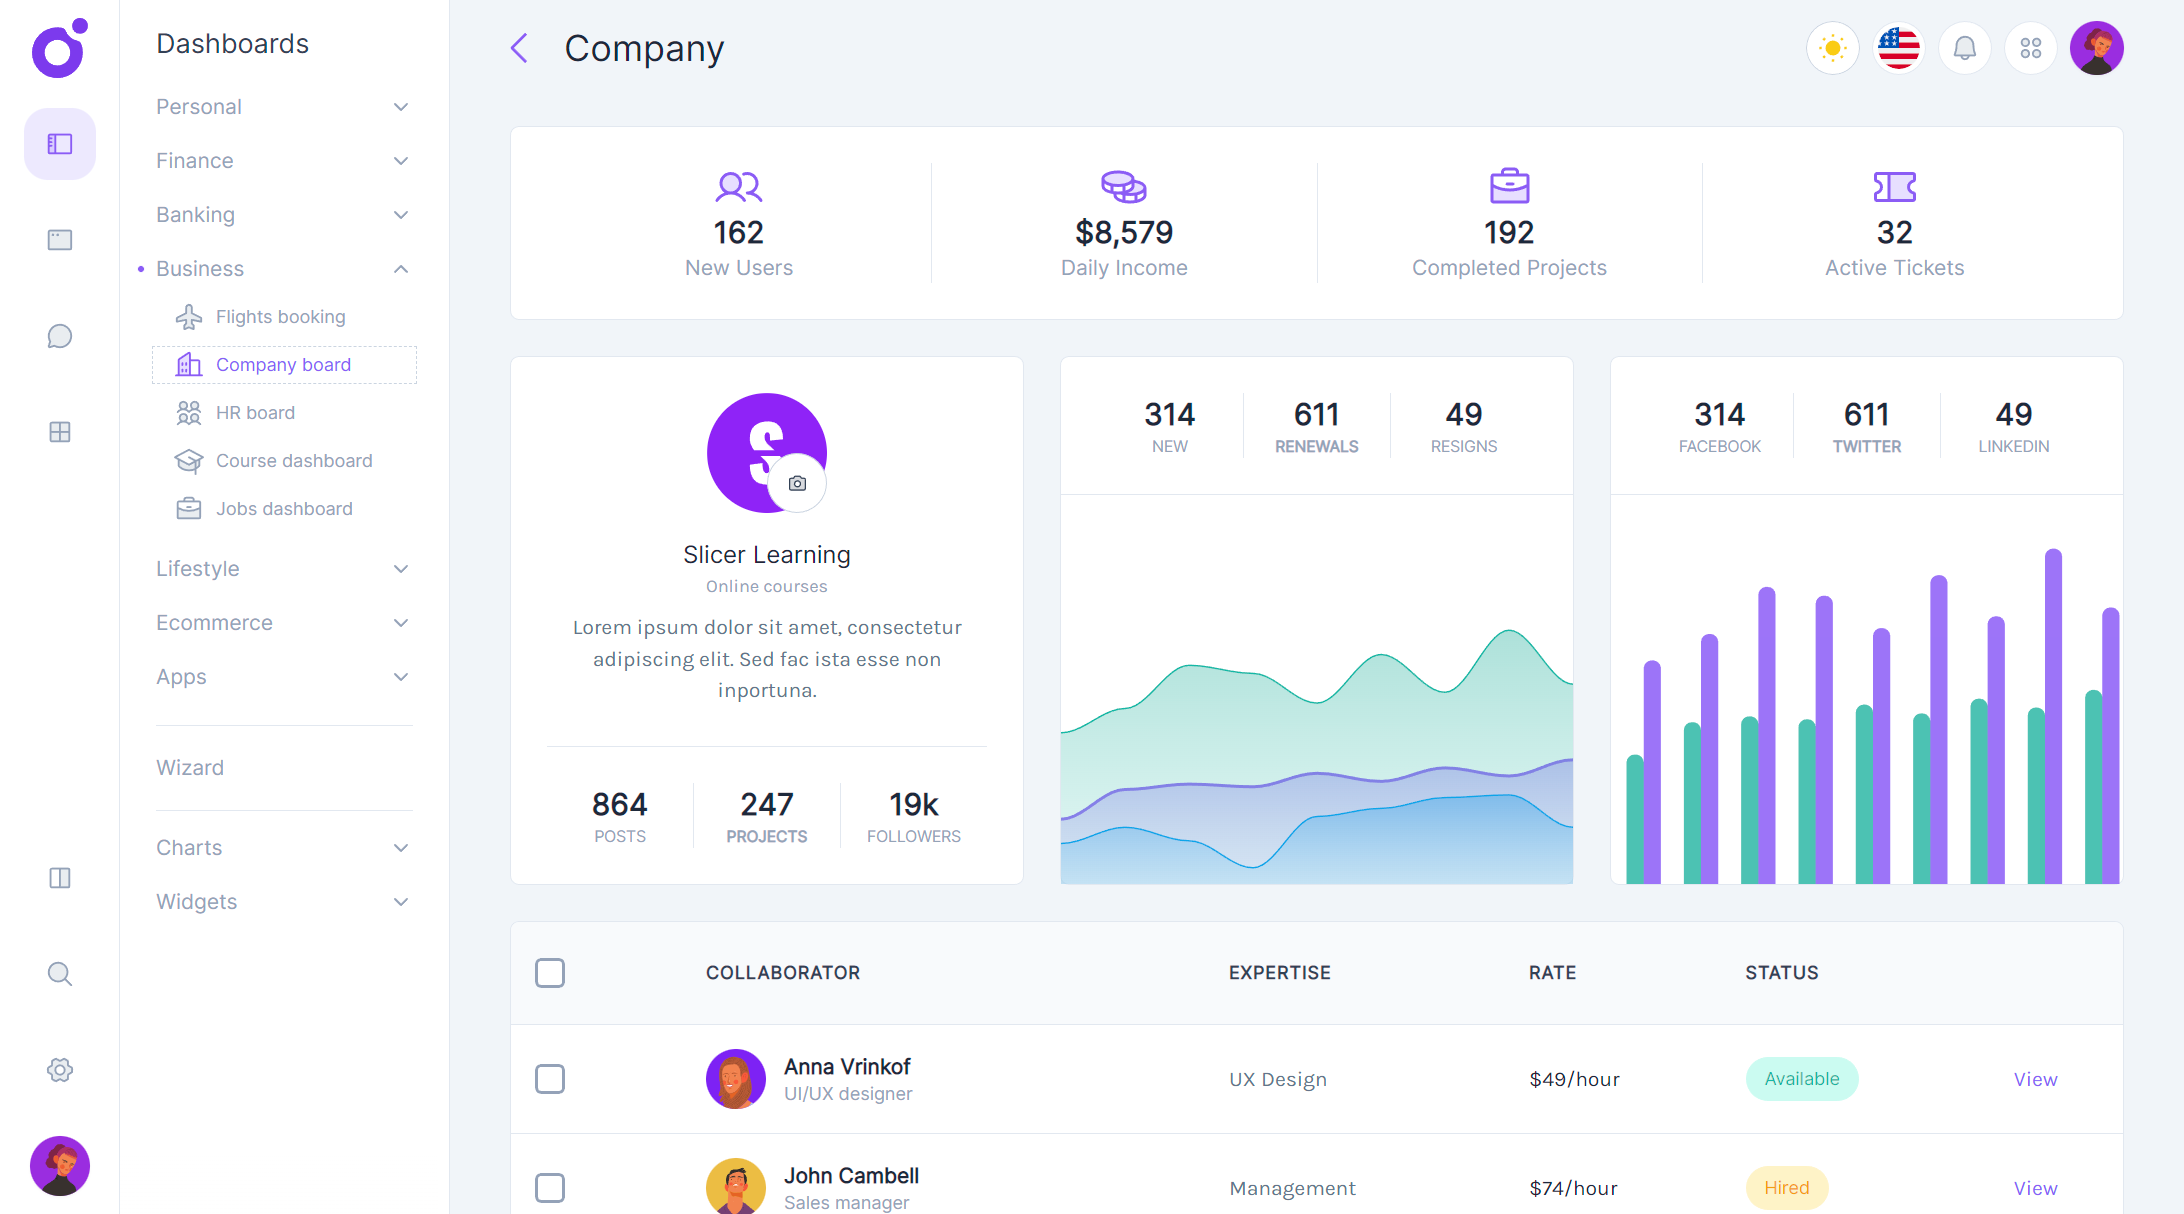Open the Course dashboard
Image resolution: width=2184 pixels, height=1214 pixels.
point(293,460)
